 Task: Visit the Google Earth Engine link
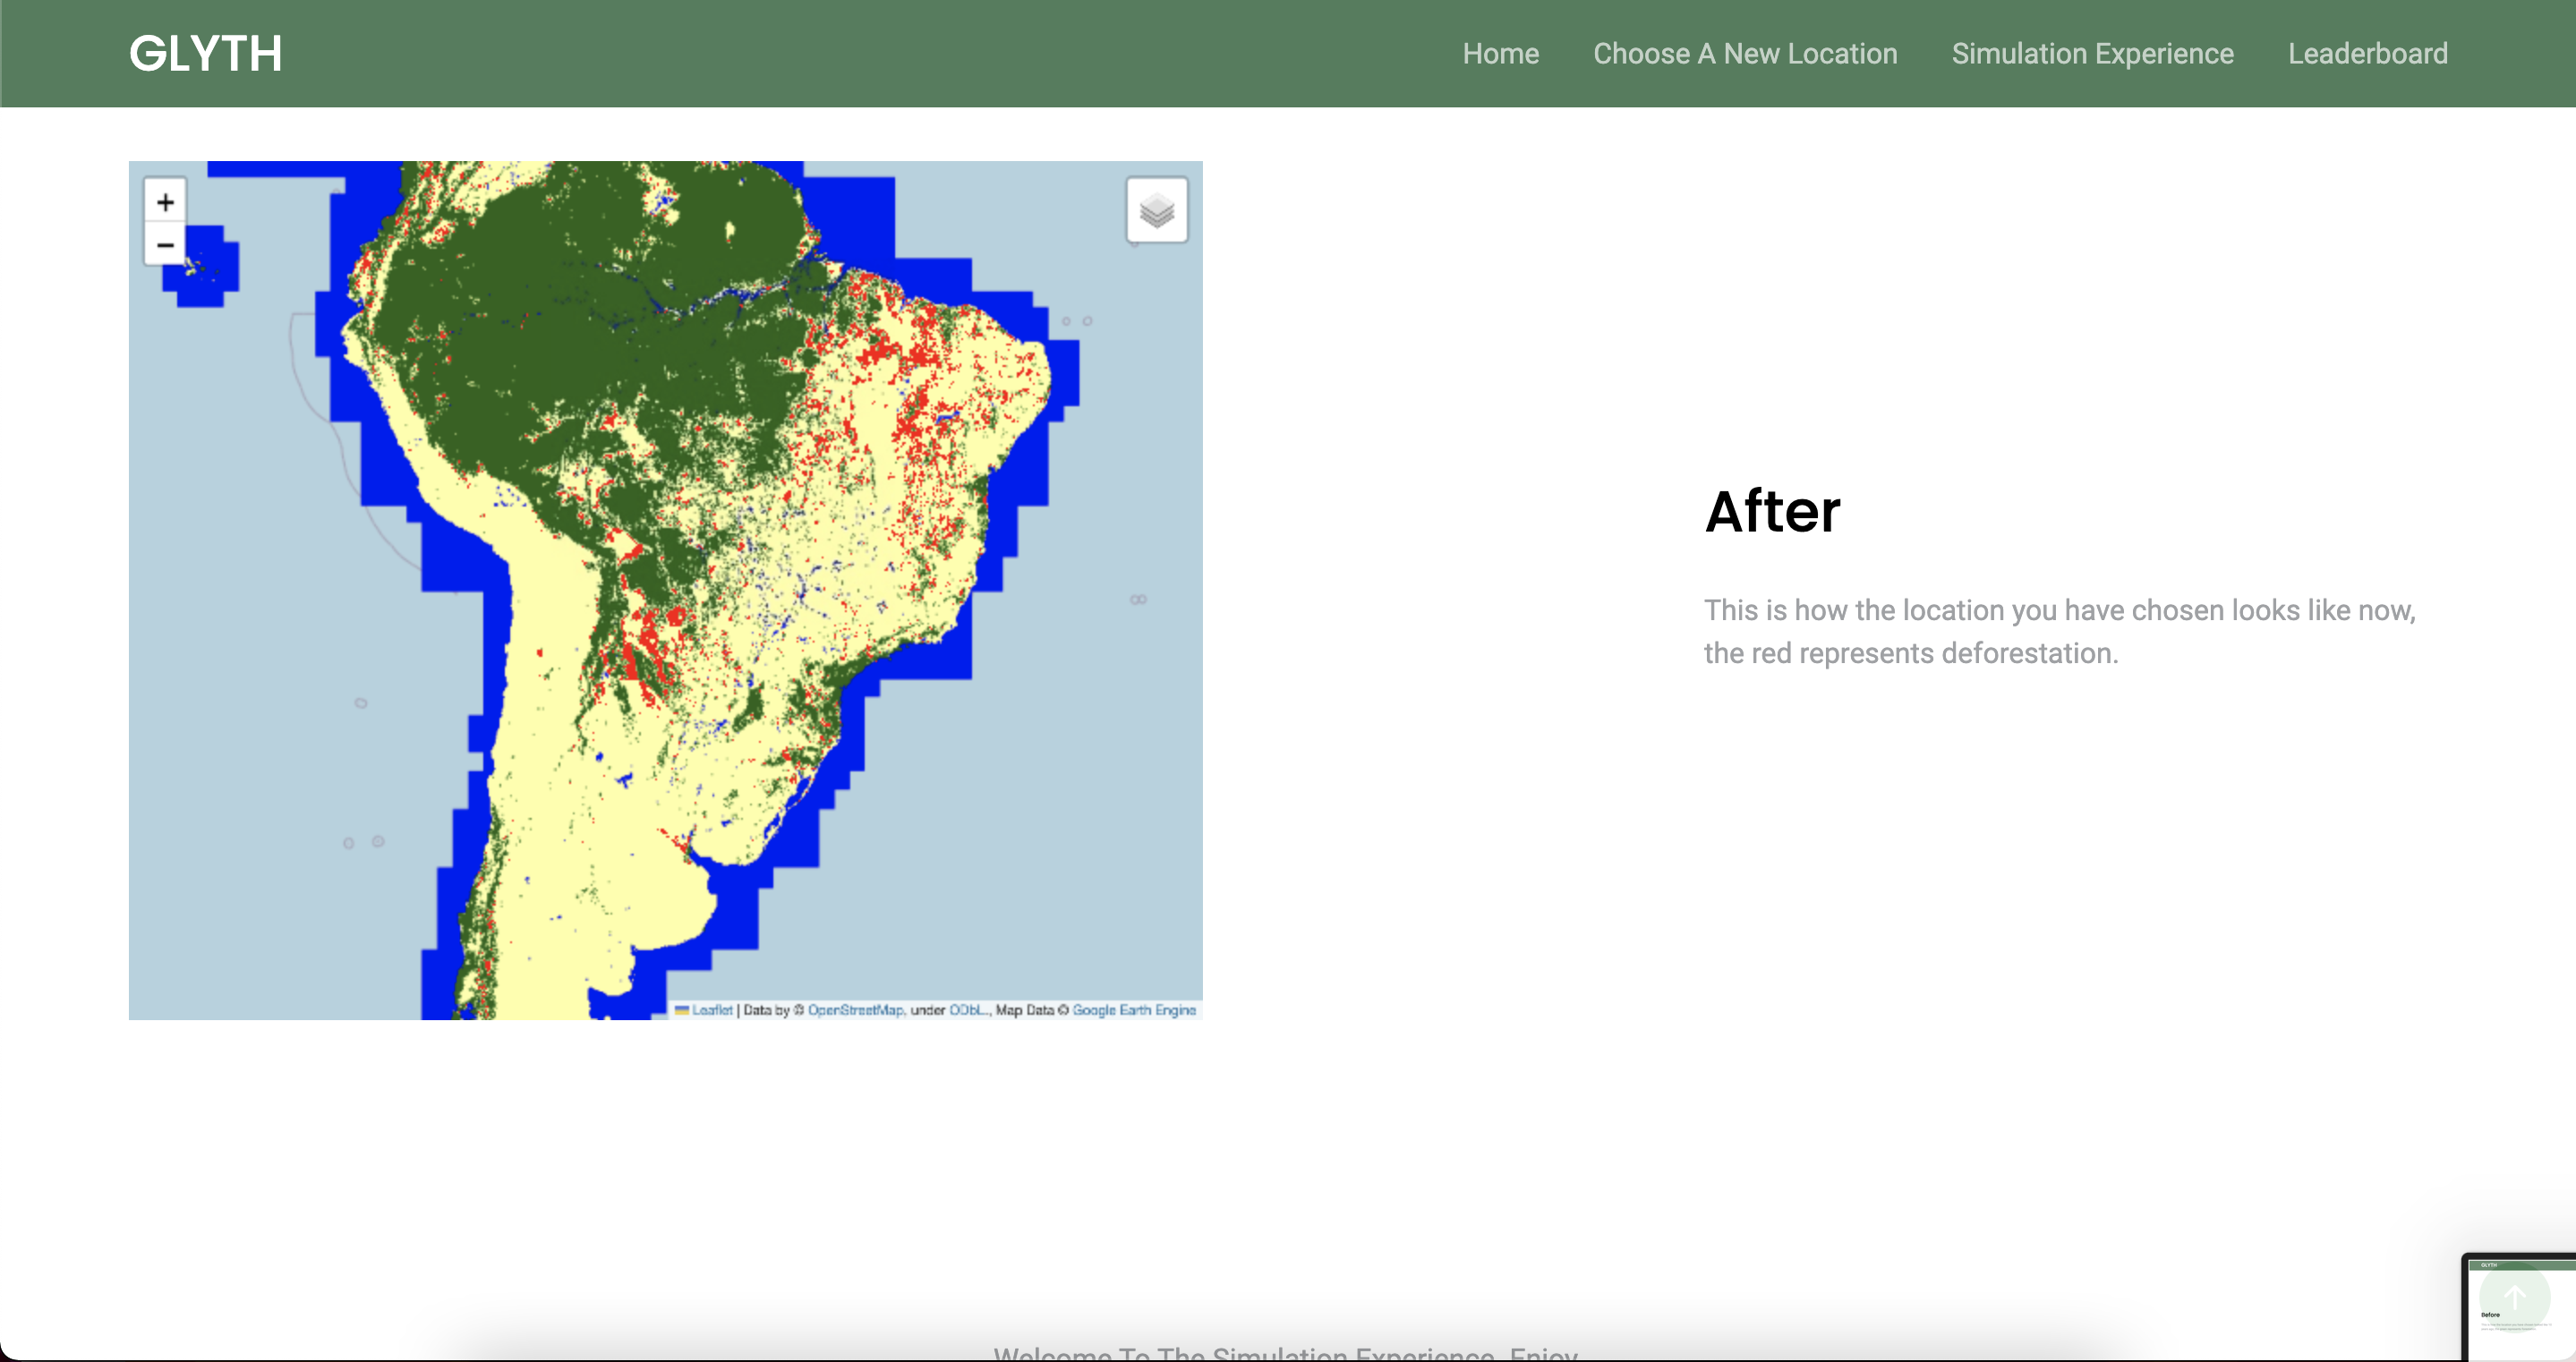tap(1134, 1010)
